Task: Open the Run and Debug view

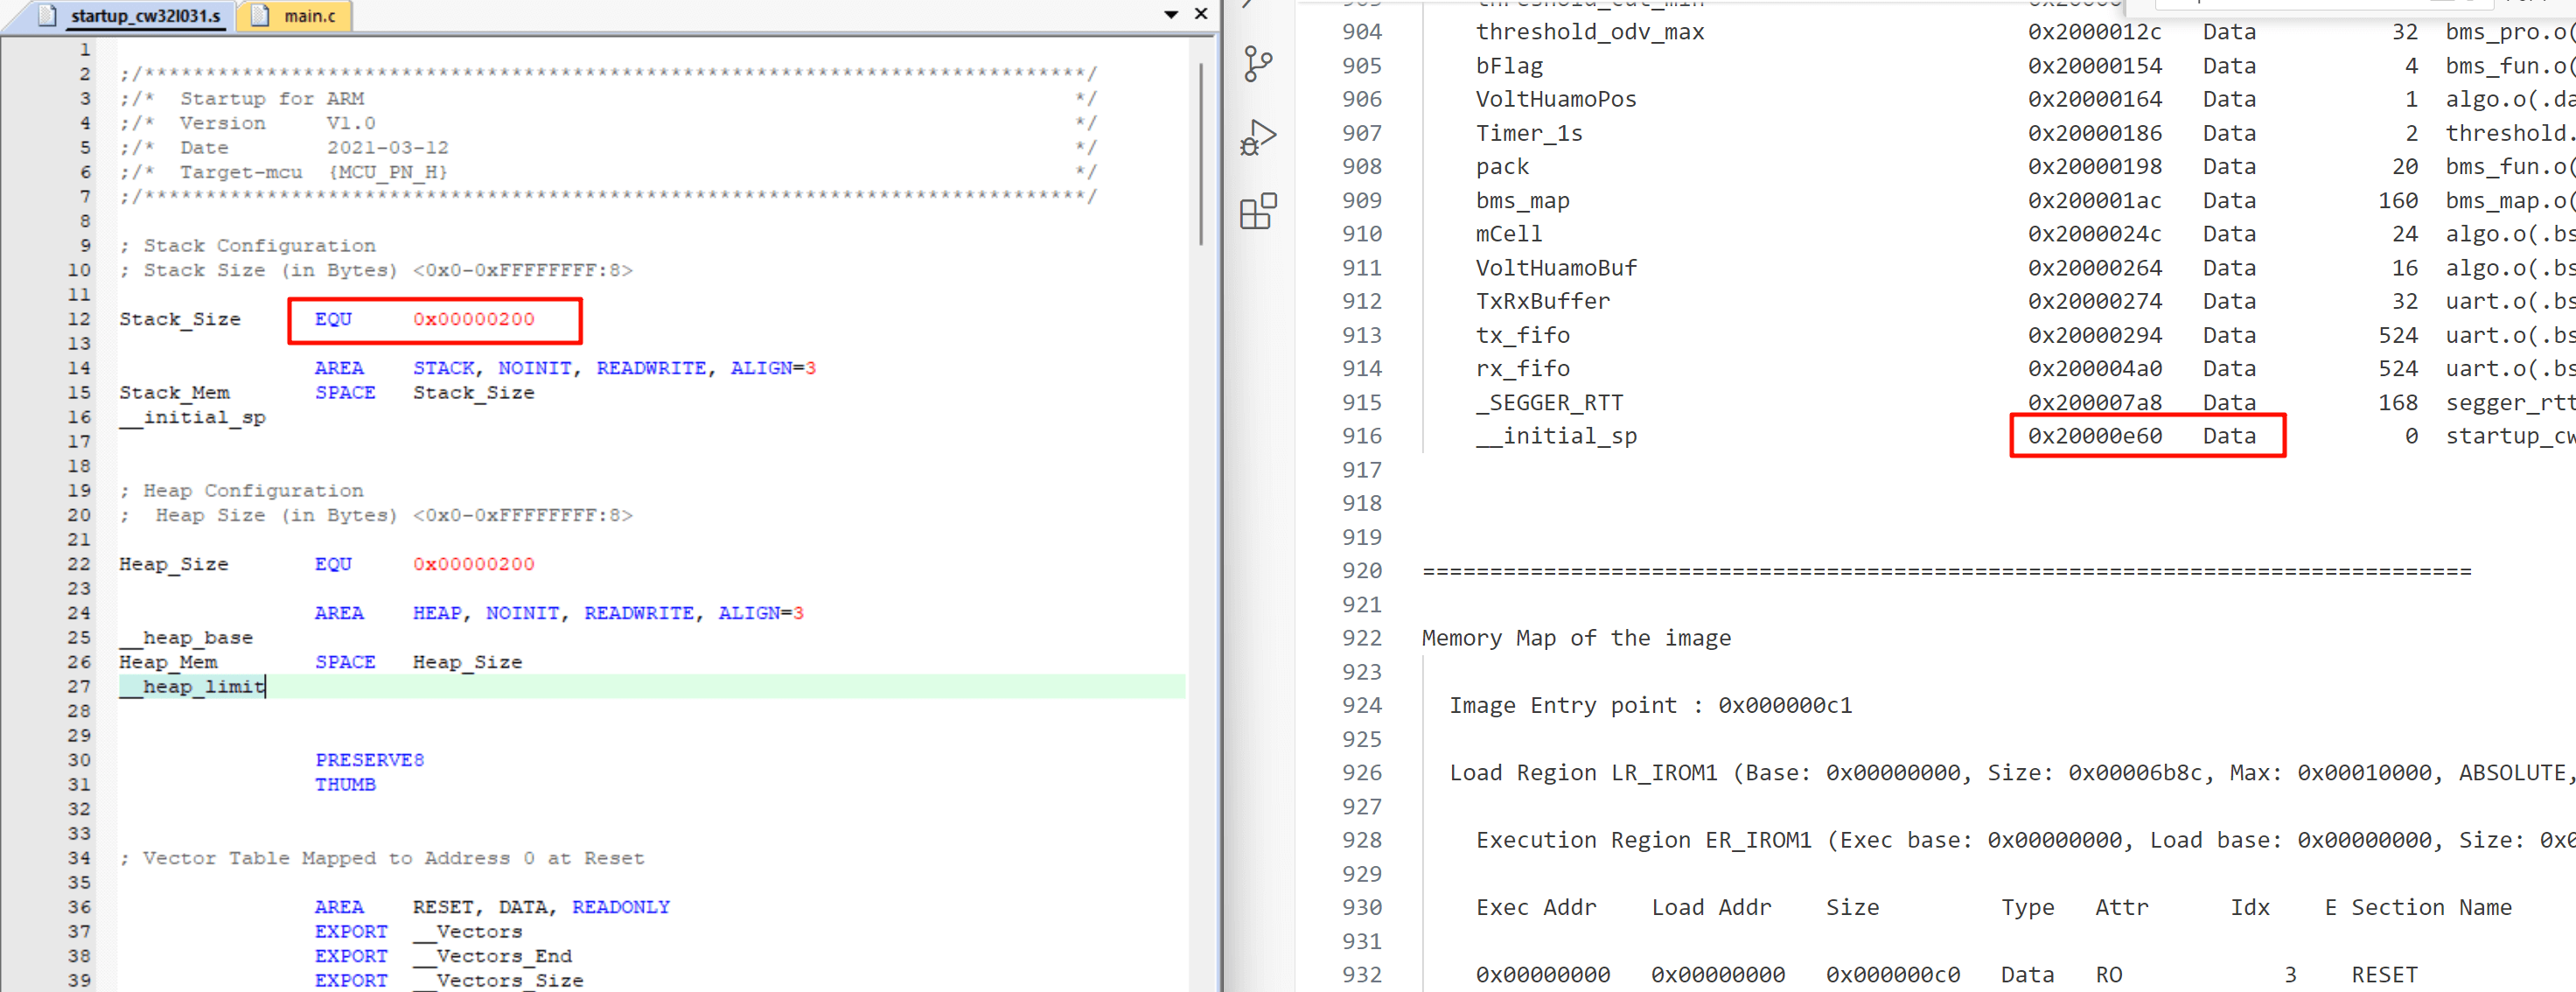Action: click(1258, 137)
